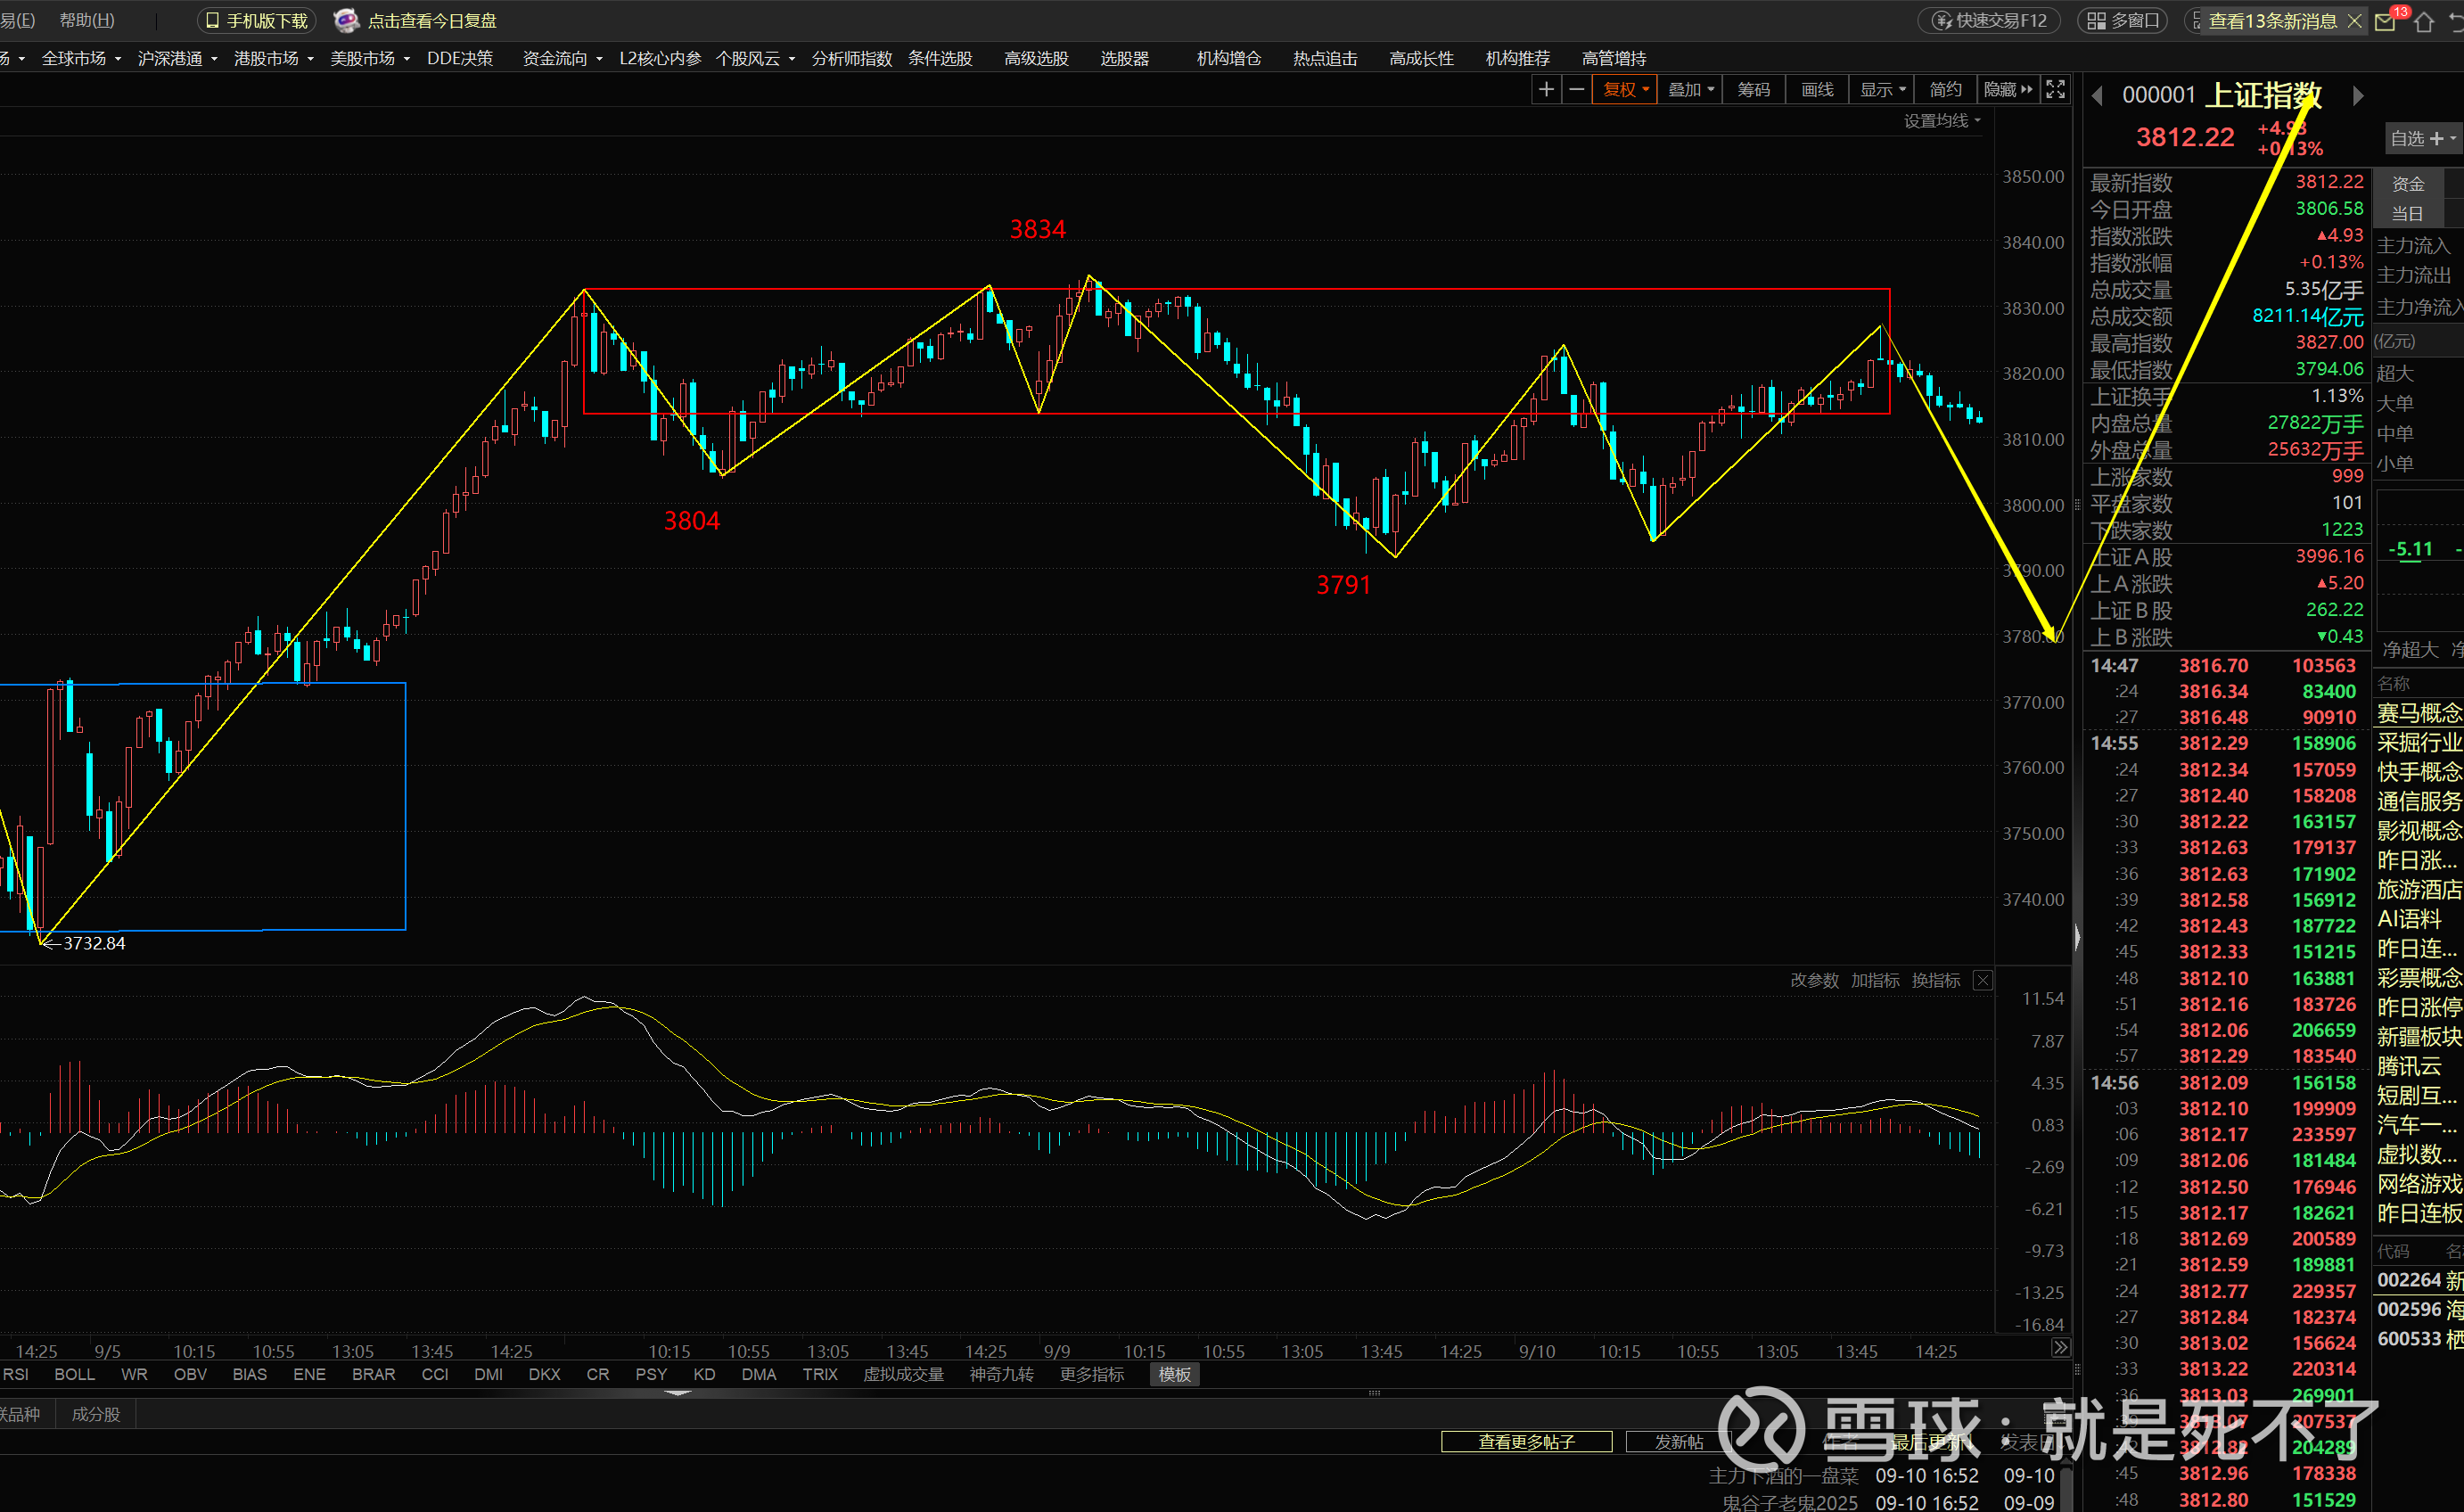Go to the home page icon
Viewport: 2464px width, 1512px height.
[2424, 21]
